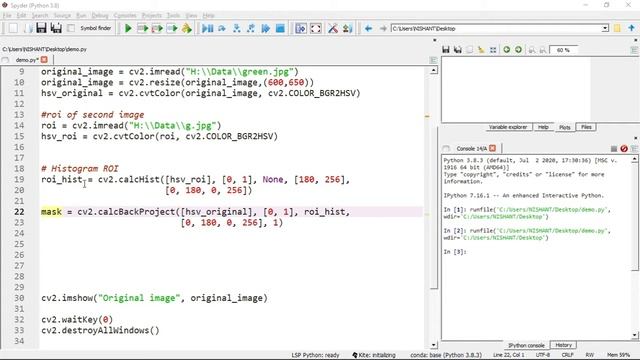Click the Previous plot green arrow

507,50
